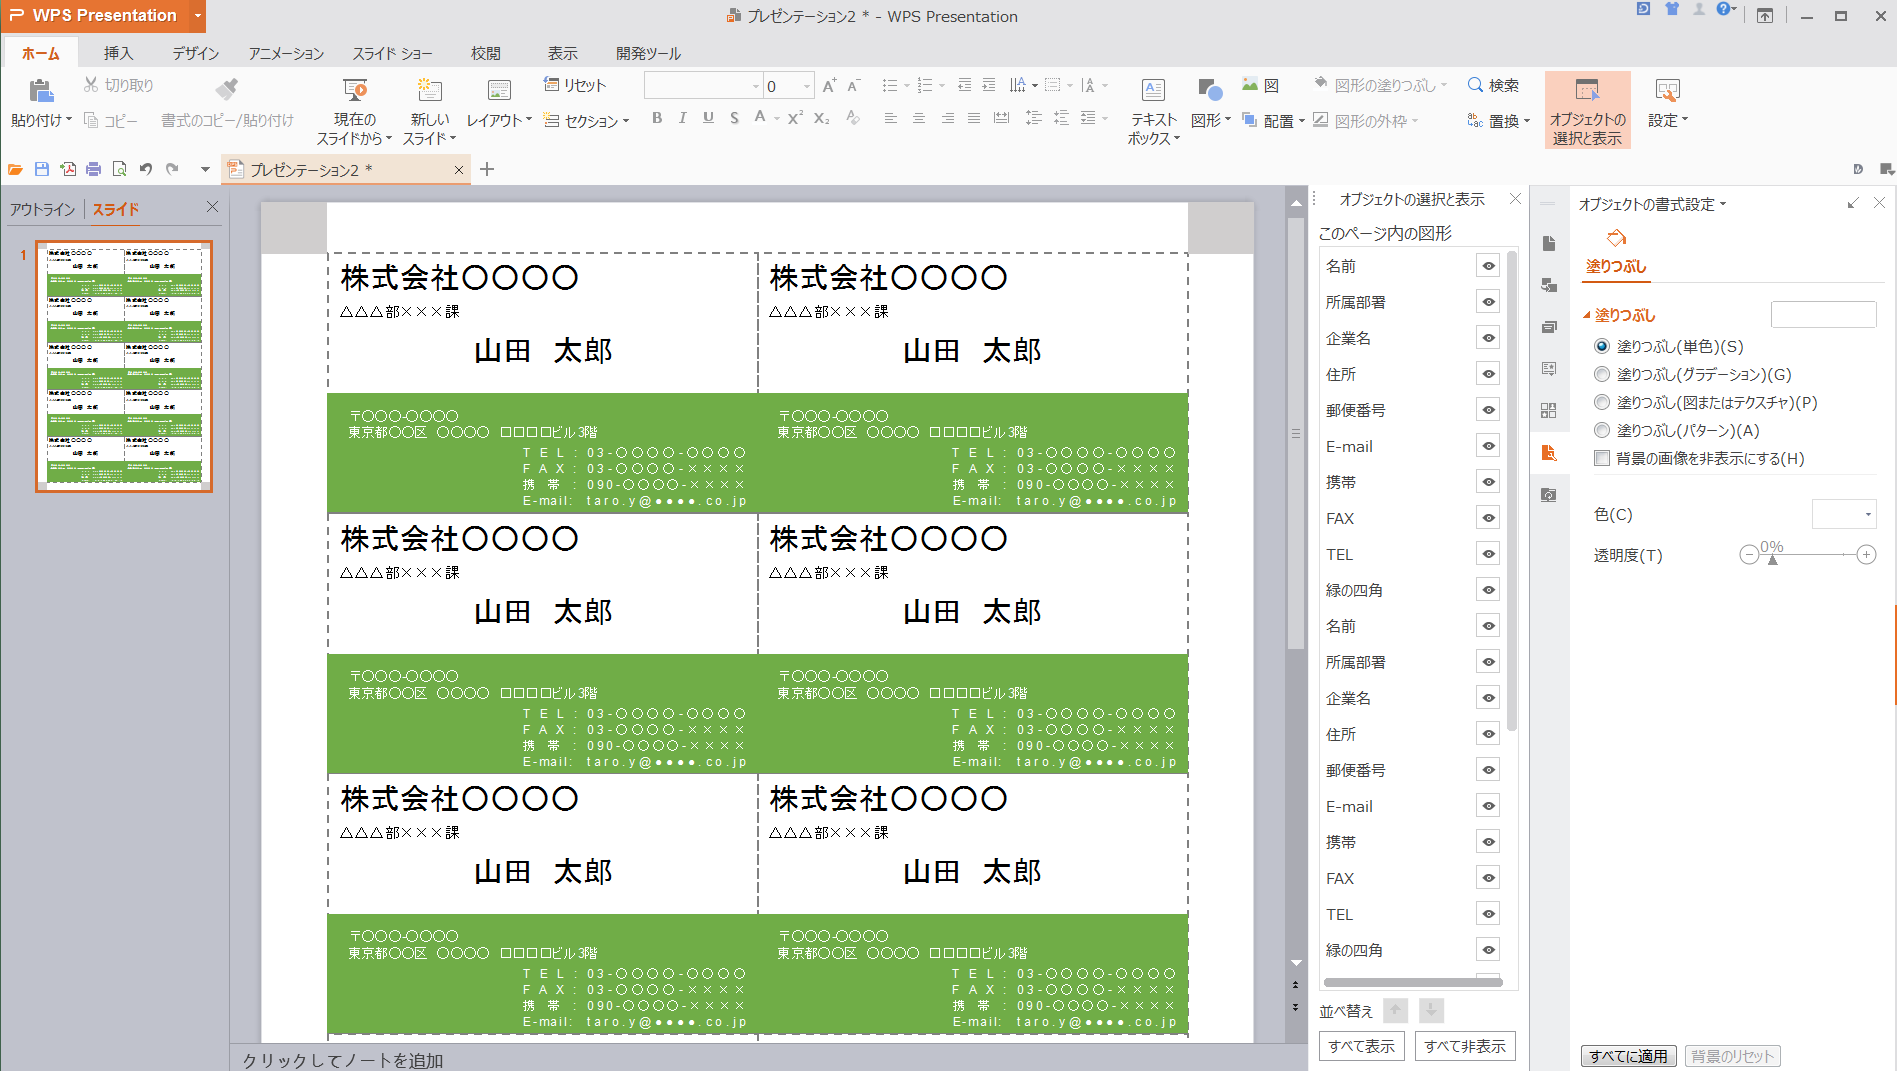Click the Save icon in quick access bar
The height and width of the screenshot is (1071, 1897).
pos(41,169)
